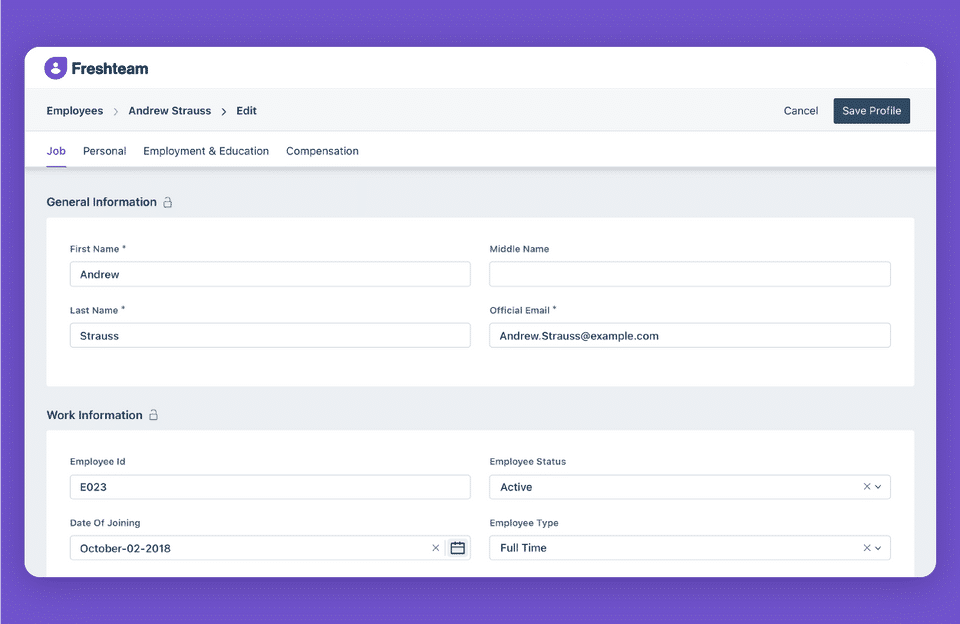Expand the Employee Status dropdown arrow
The height and width of the screenshot is (624, 960).
click(878, 487)
